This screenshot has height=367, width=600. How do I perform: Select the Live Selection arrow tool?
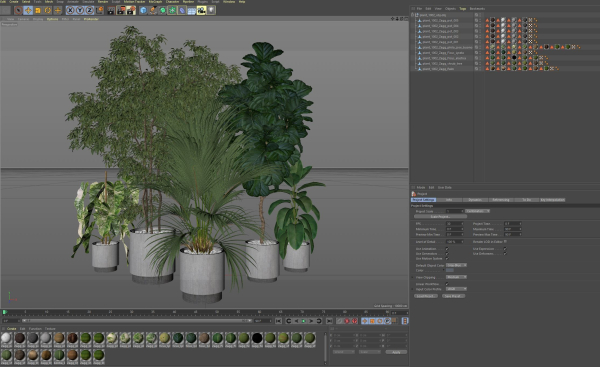click(x=18, y=10)
